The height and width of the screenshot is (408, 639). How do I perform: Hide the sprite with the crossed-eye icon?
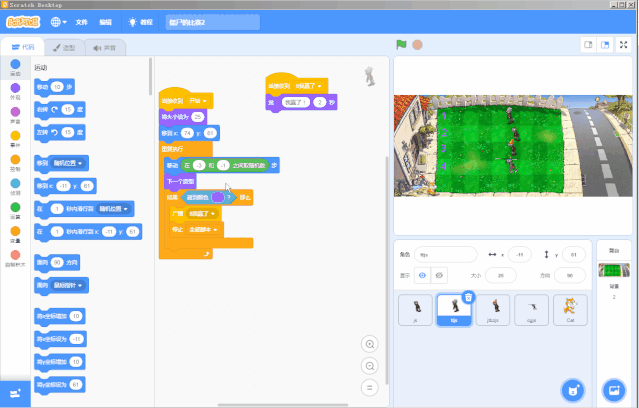pos(439,276)
